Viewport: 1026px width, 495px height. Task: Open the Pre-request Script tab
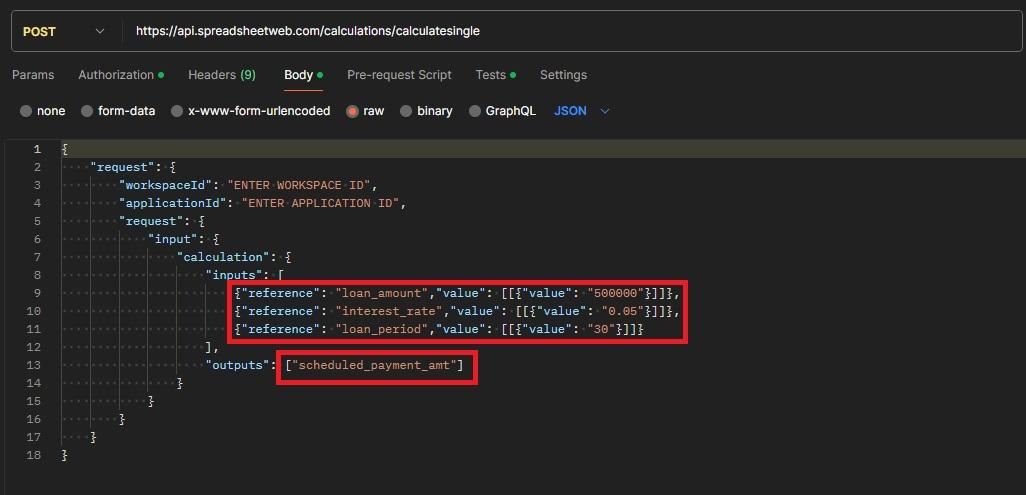(399, 75)
